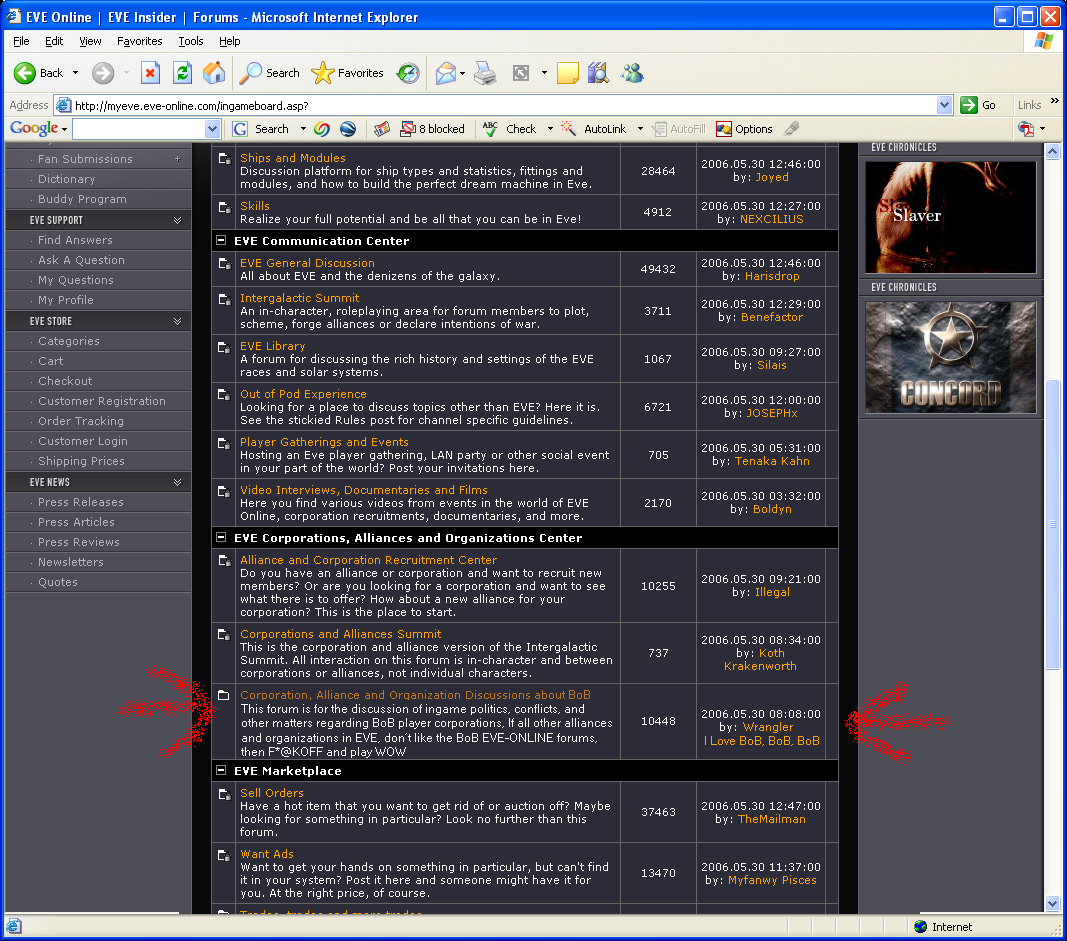Image resolution: width=1067 pixels, height=941 pixels.
Task: Open the Research book icon
Action: pyautogui.click(x=598, y=73)
